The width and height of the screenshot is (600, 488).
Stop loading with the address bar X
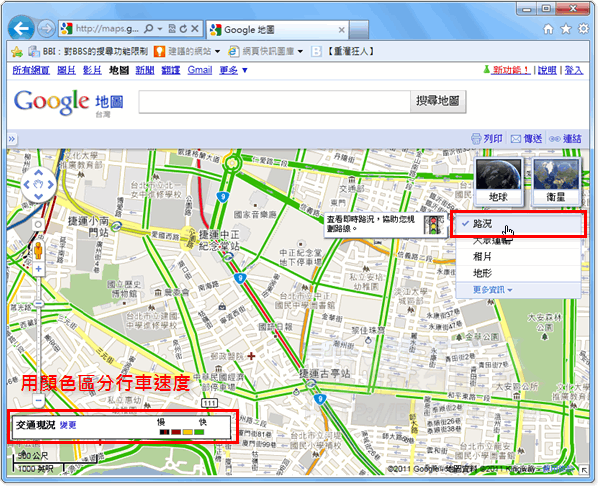pos(194,29)
